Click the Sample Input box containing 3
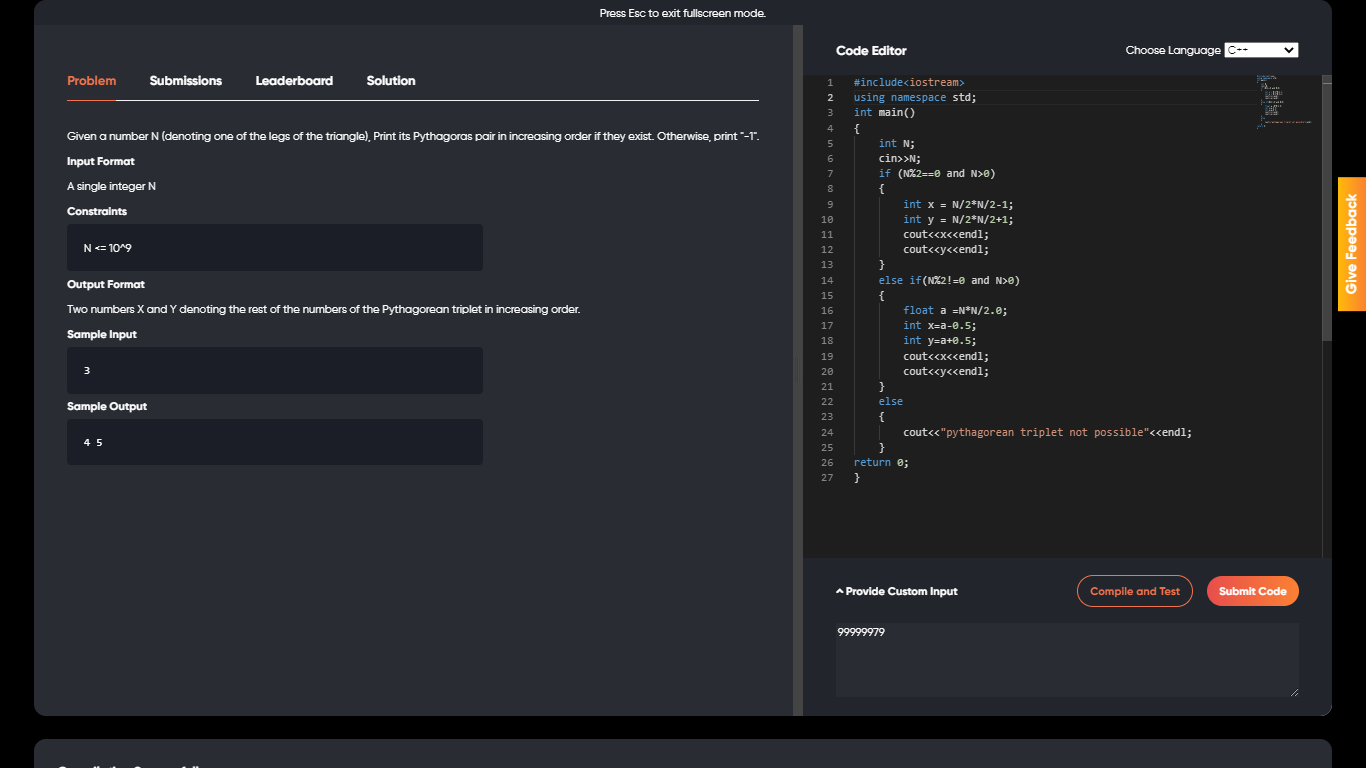Image resolution: width=1366 pixels, height=768 pixels. [274, 370]
